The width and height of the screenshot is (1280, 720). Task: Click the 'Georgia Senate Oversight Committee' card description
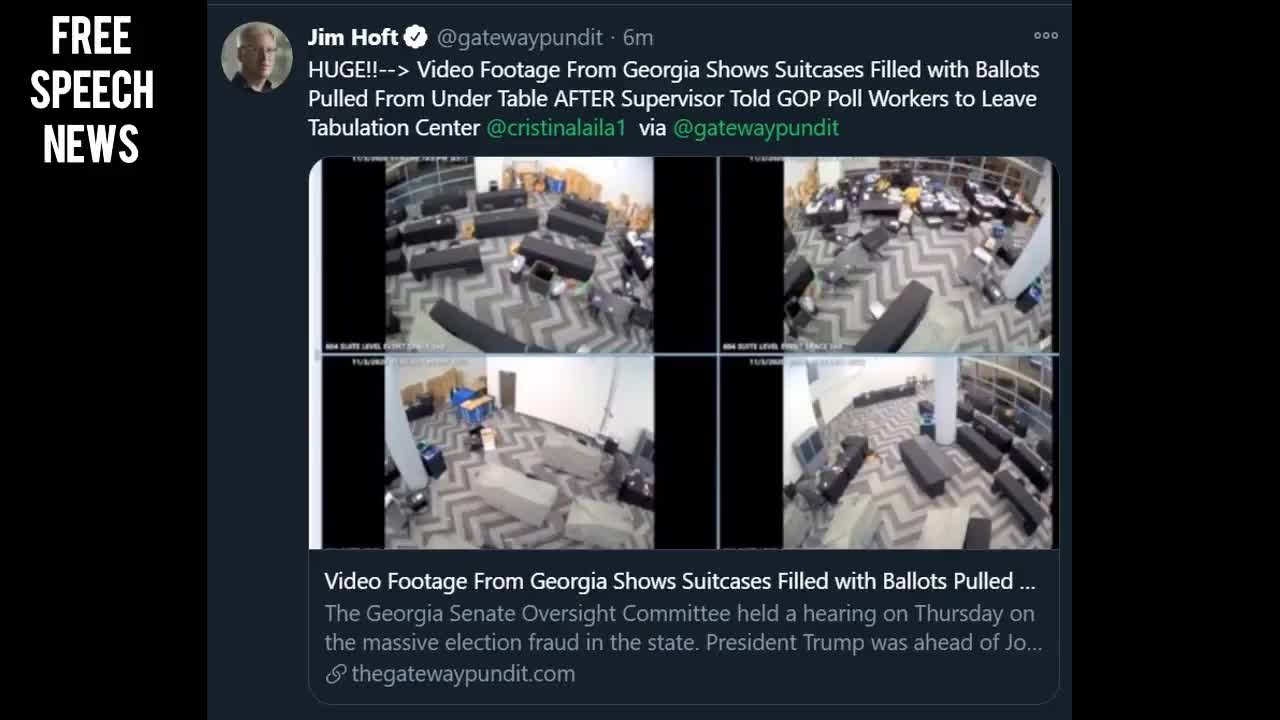point(683,628)
